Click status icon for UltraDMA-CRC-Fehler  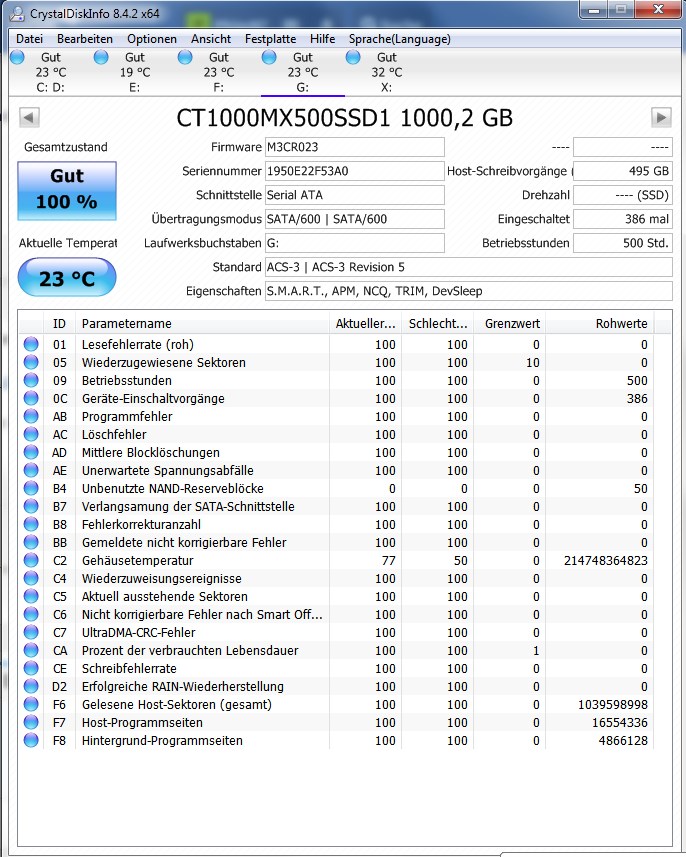tap(31, 633)
